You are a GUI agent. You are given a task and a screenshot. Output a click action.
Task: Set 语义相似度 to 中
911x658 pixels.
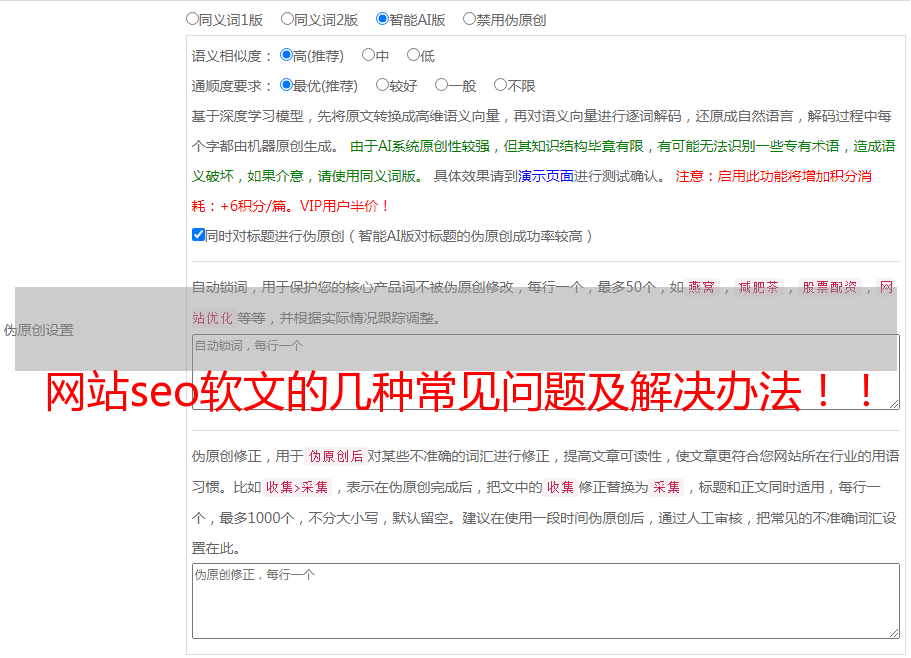(368, 55)
